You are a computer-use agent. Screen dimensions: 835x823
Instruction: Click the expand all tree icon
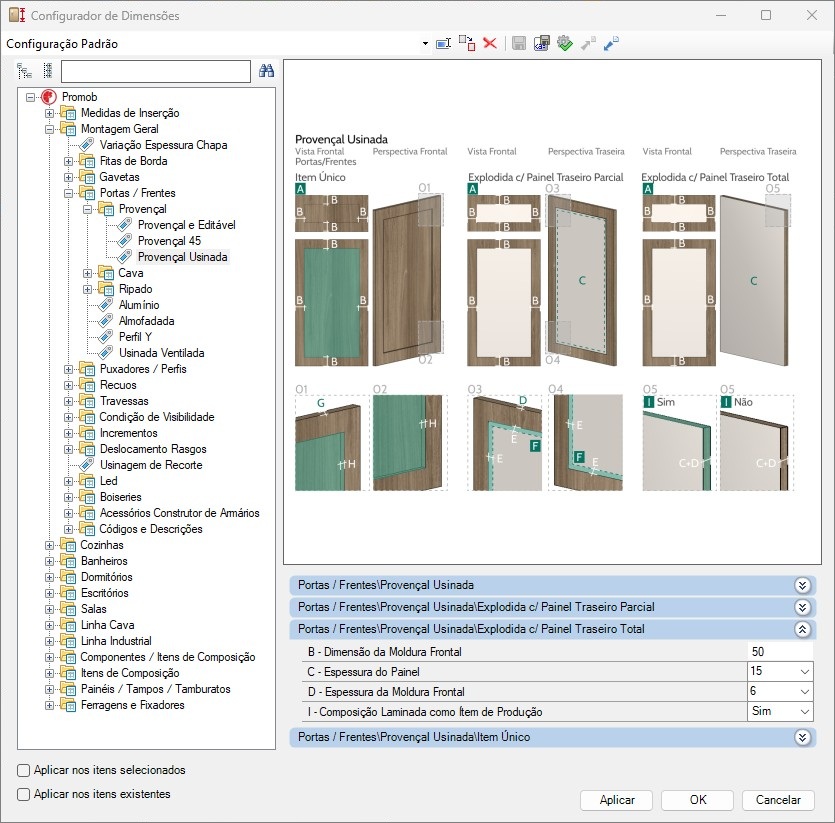tap(25, 71)
